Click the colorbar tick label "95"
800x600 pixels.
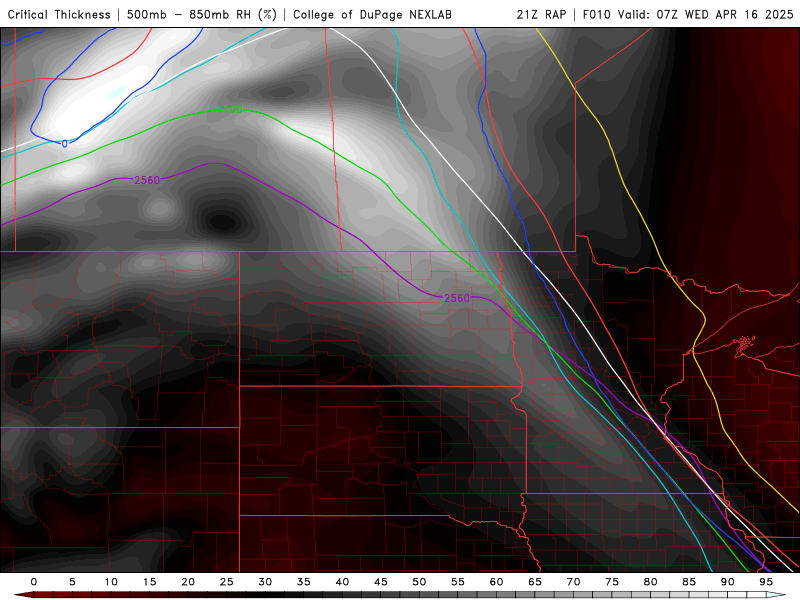click(766, 582)
